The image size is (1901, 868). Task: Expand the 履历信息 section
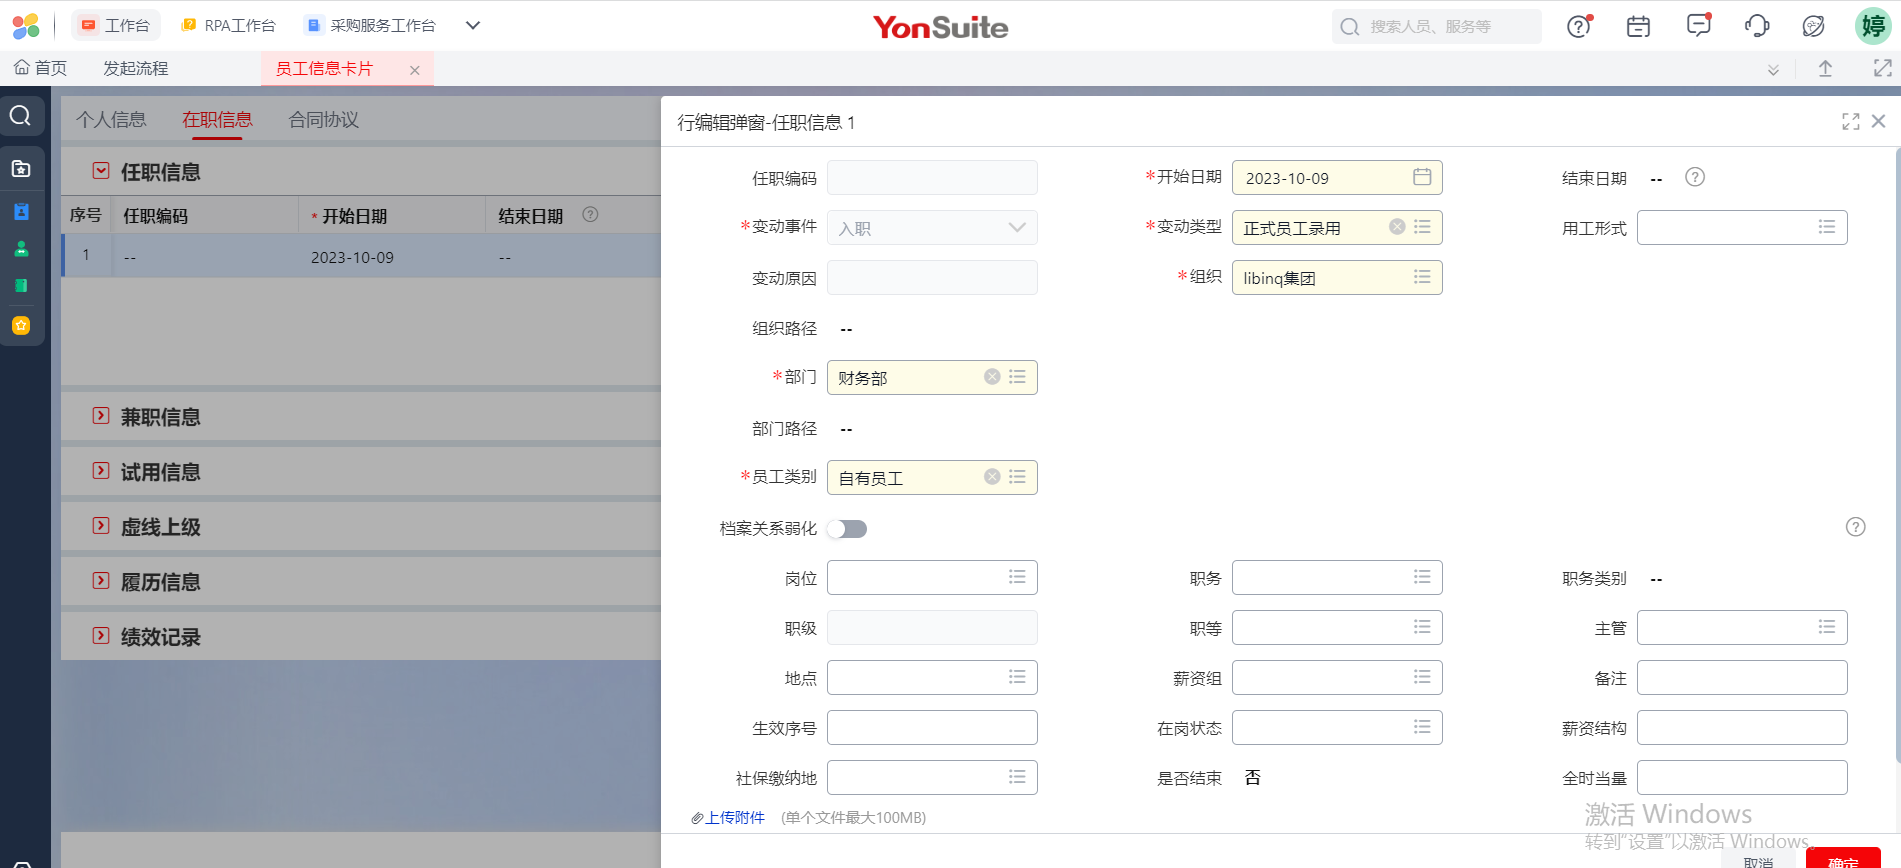(101, 581)
